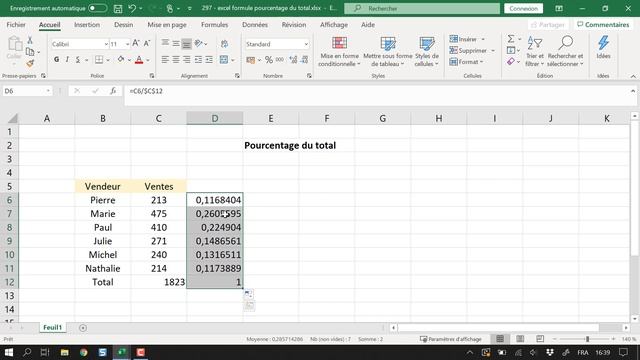Screen dimensions: 640x360
Task: Click the Feuil1 sheet tab
Action: [x=53, y=327]
